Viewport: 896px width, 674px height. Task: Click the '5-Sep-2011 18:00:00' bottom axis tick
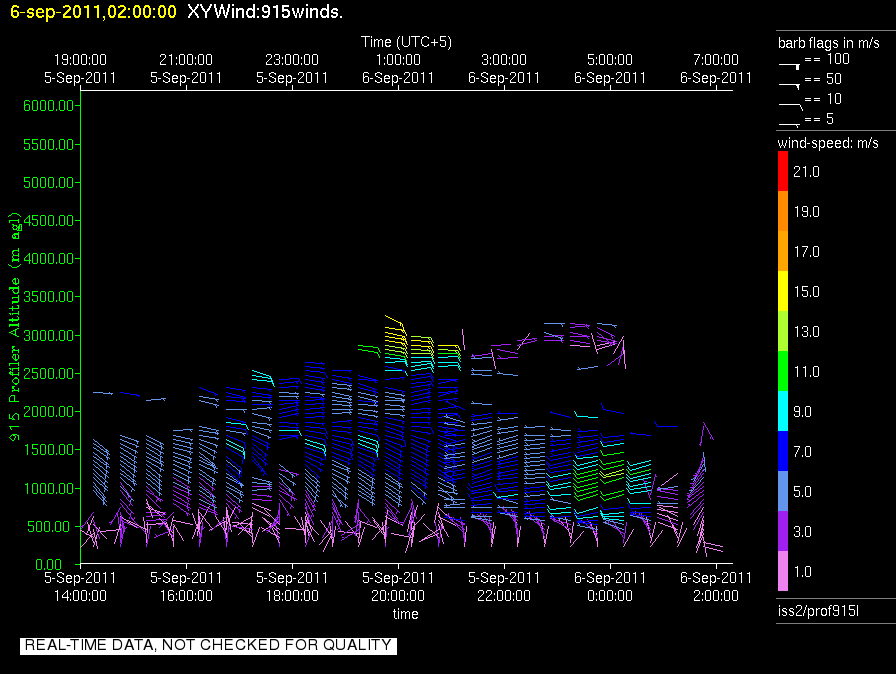[292, 587]
